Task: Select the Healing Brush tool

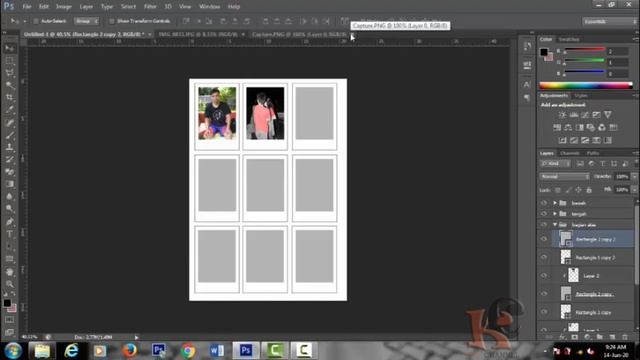Action: coord(9,122)
